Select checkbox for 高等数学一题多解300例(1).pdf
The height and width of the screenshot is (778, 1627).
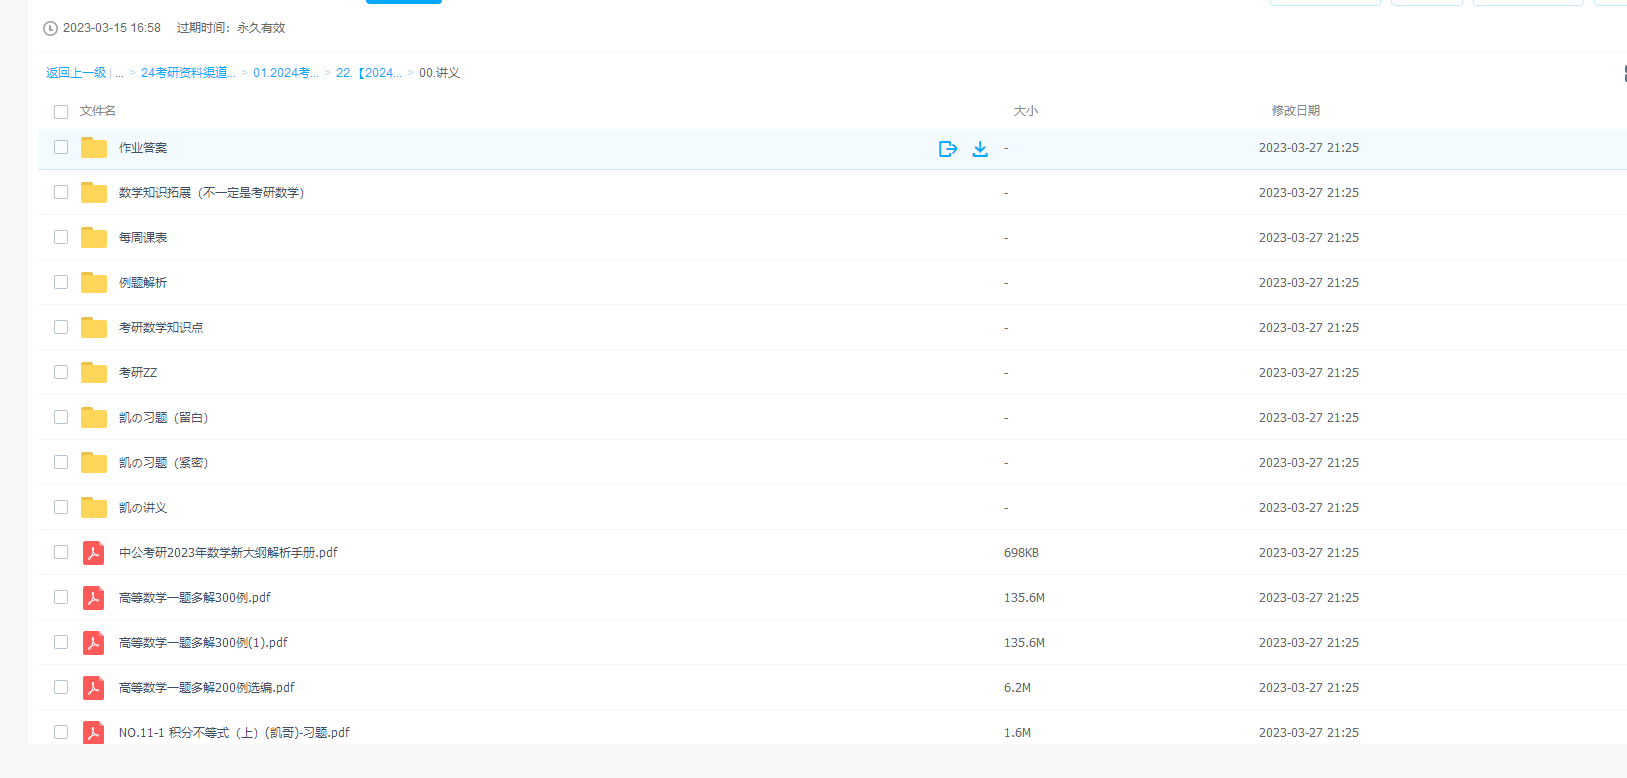click(61, 643)
